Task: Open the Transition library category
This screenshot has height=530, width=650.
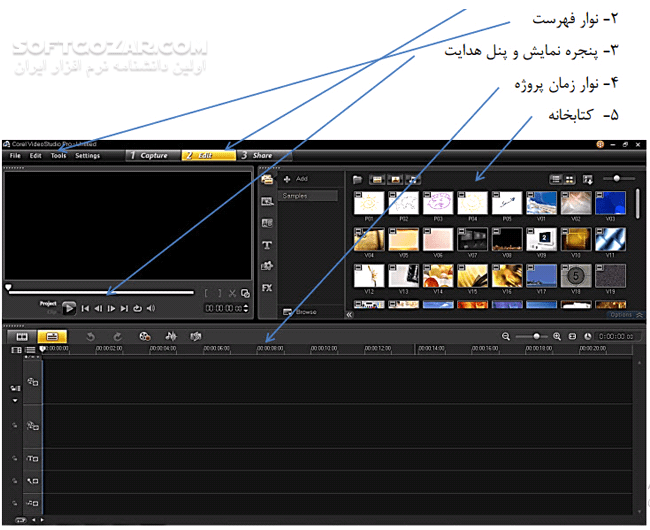Action: [x=267, y=201]
